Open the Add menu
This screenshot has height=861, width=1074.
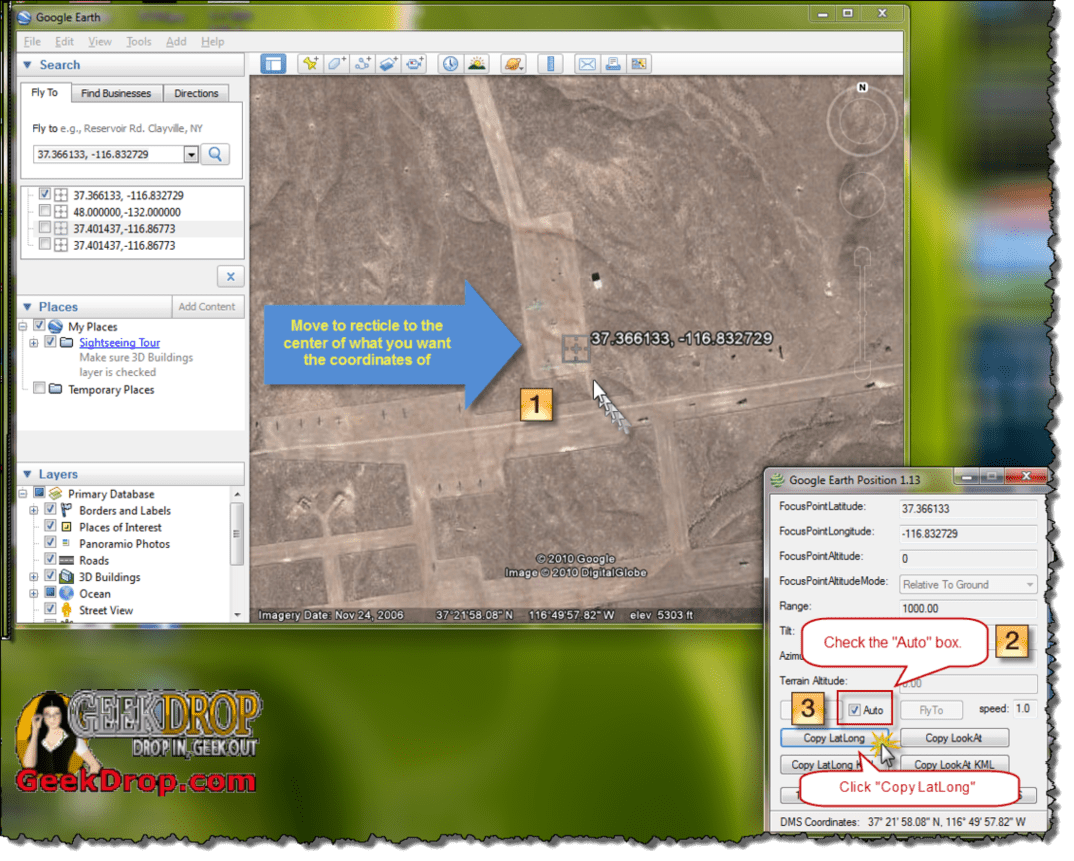pos(176,42)
